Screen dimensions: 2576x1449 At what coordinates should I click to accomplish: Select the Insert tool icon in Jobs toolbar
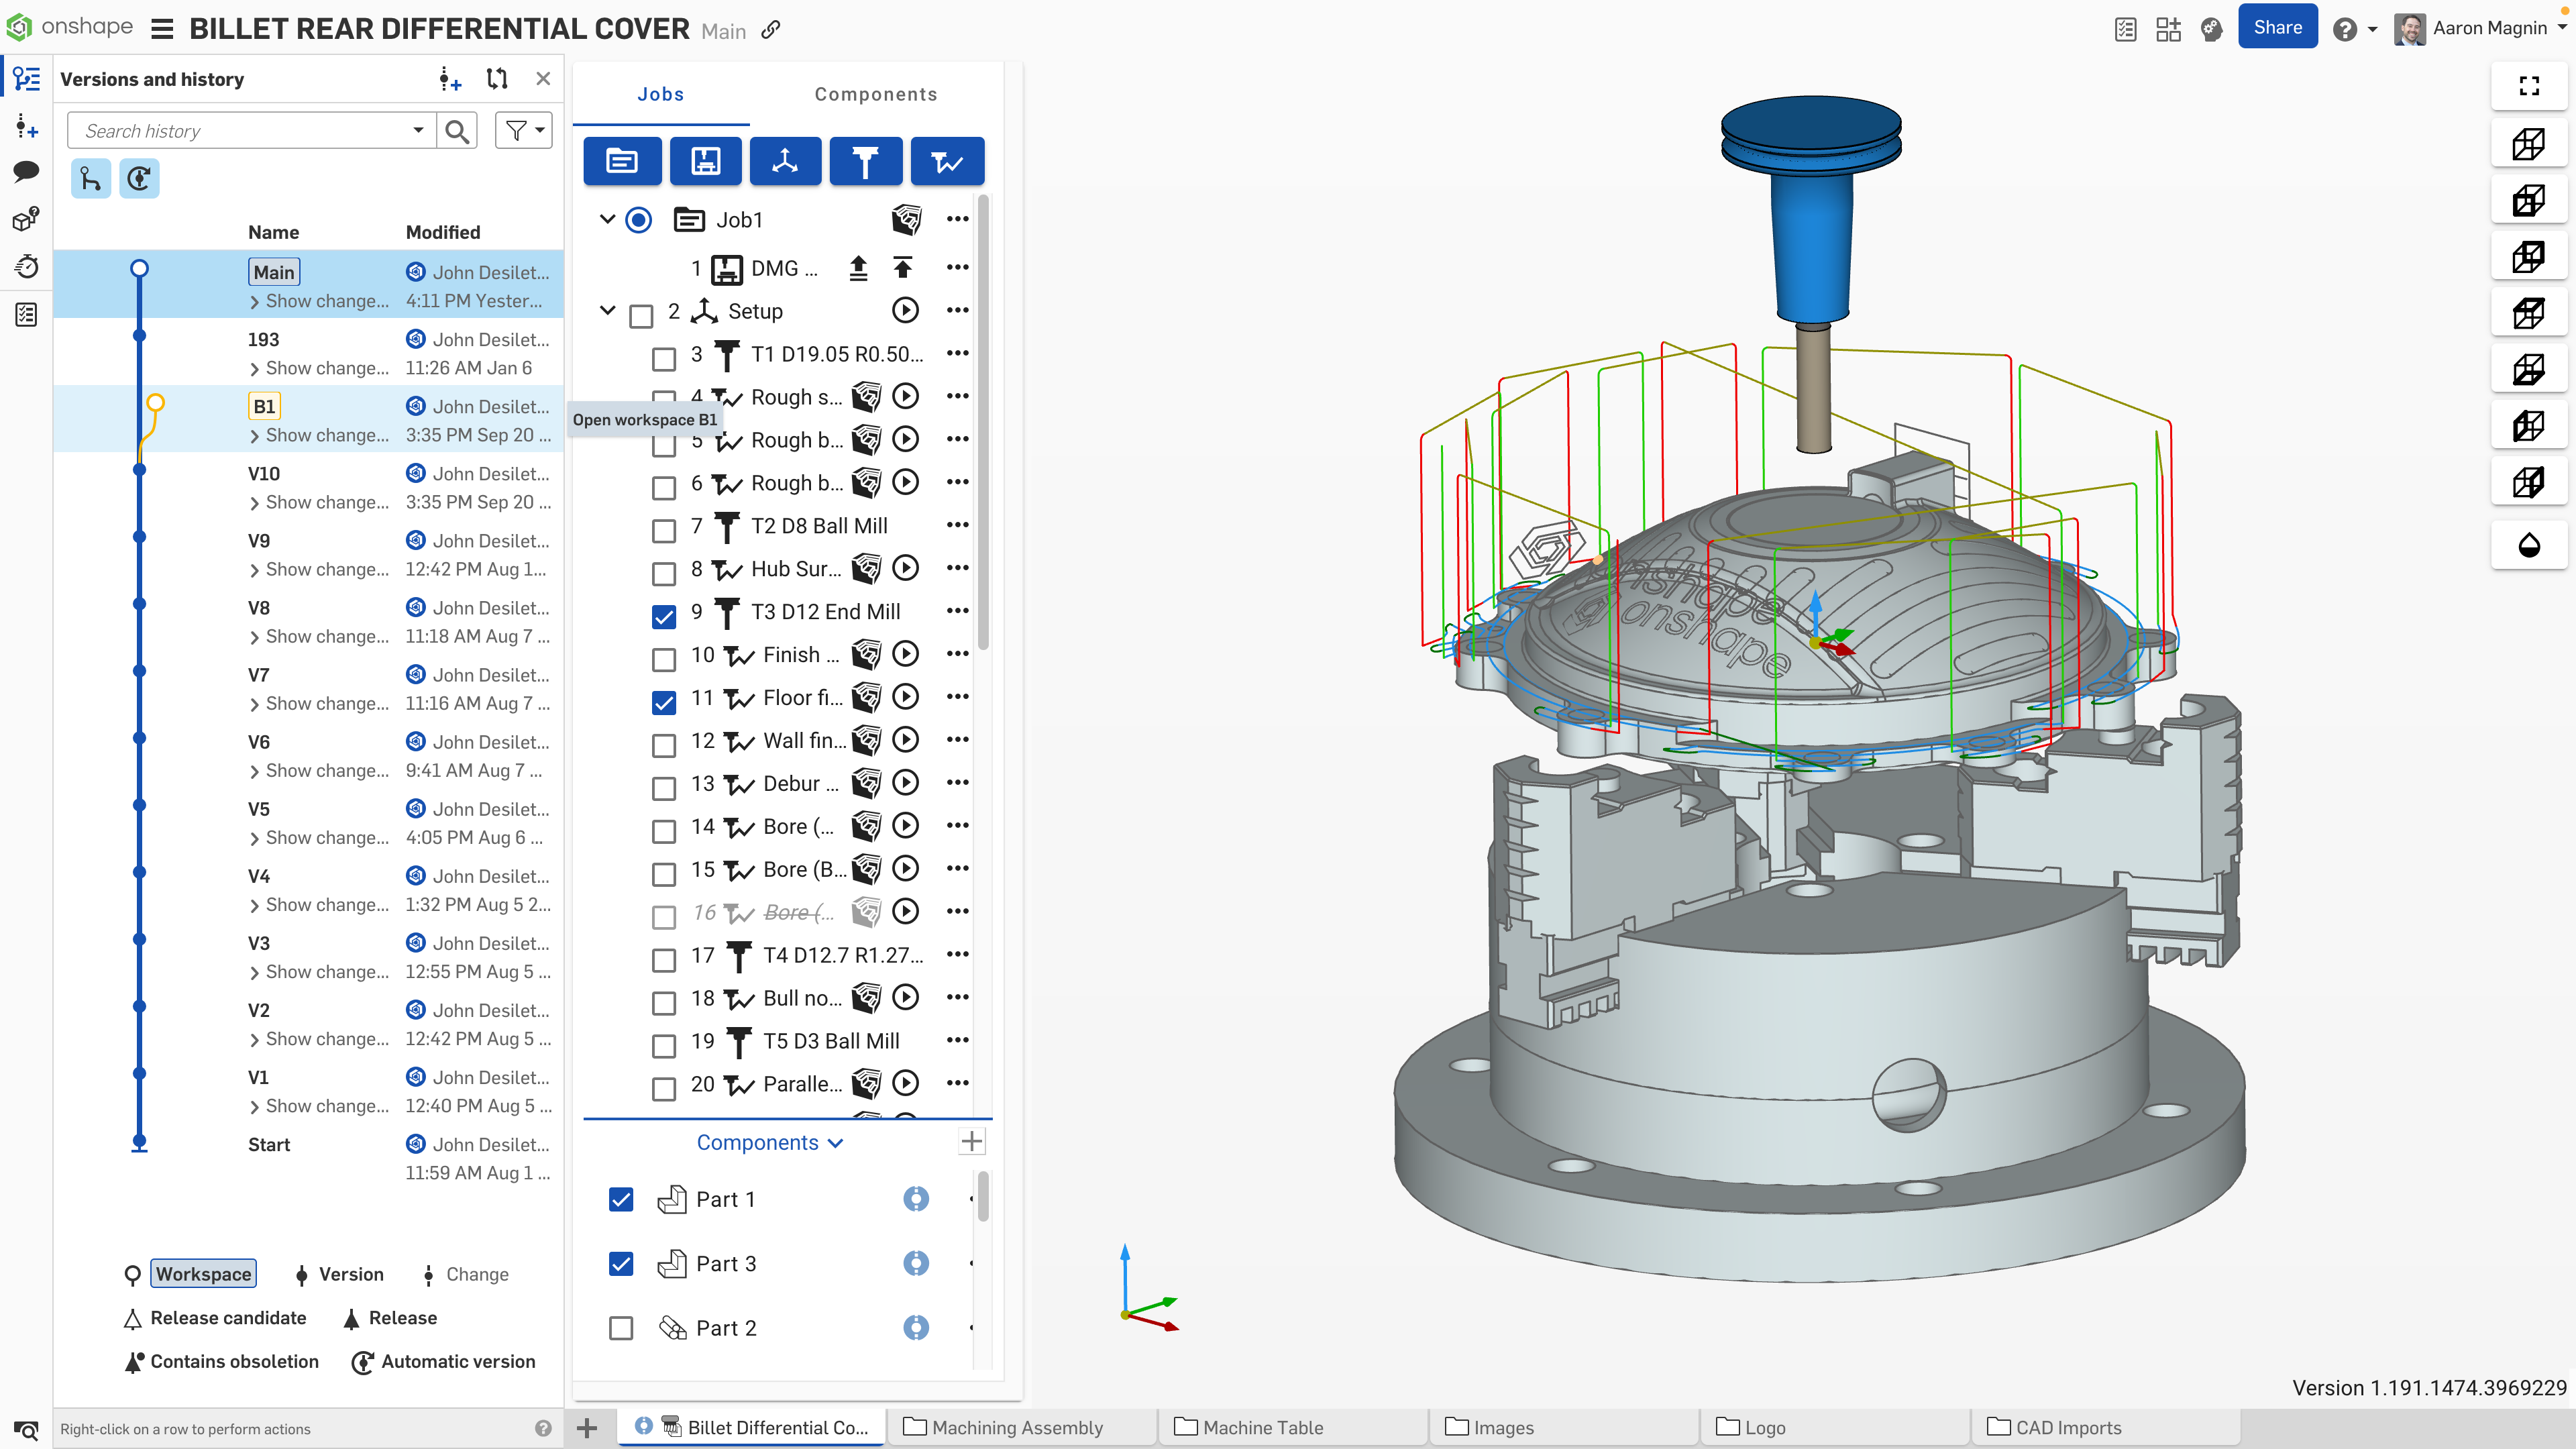[865, 160]
